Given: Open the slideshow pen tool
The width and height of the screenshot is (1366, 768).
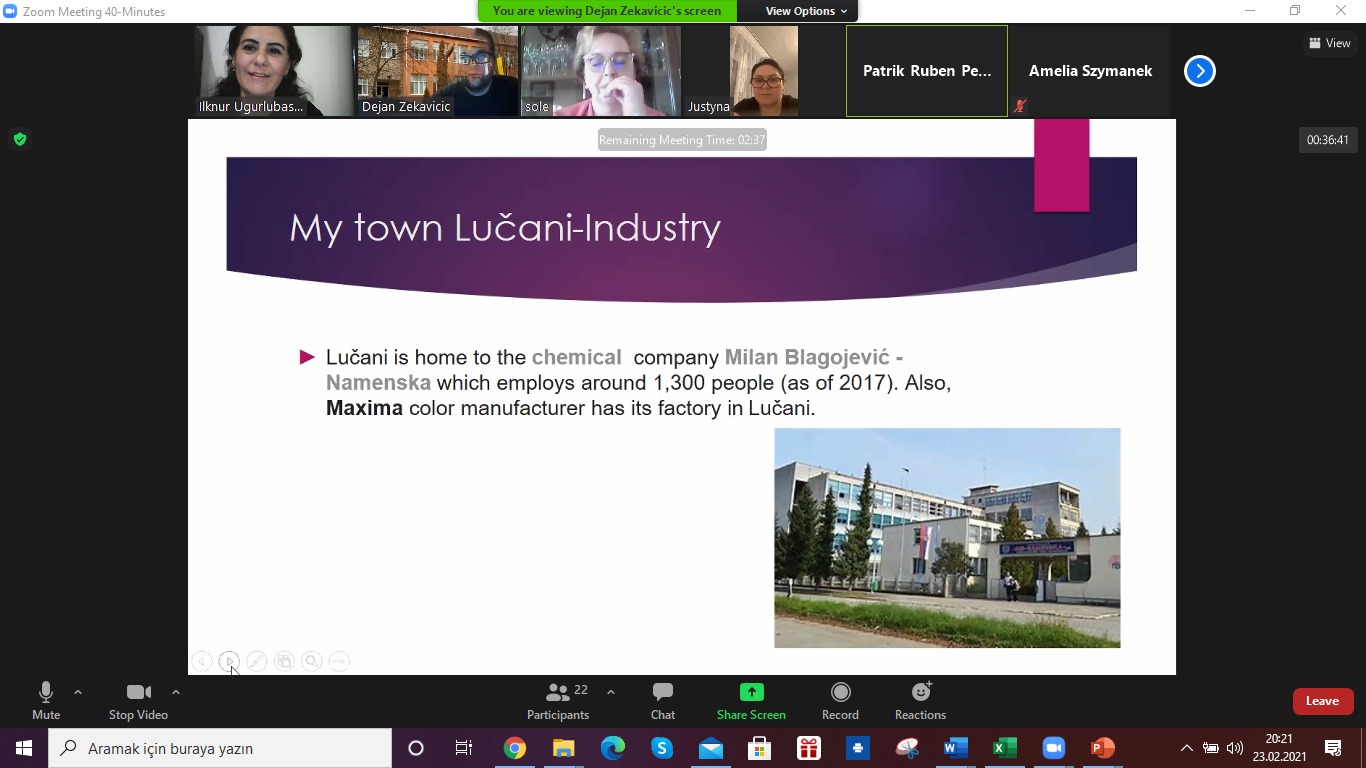Looking at the screenshot, I should [x=257, y=661].
